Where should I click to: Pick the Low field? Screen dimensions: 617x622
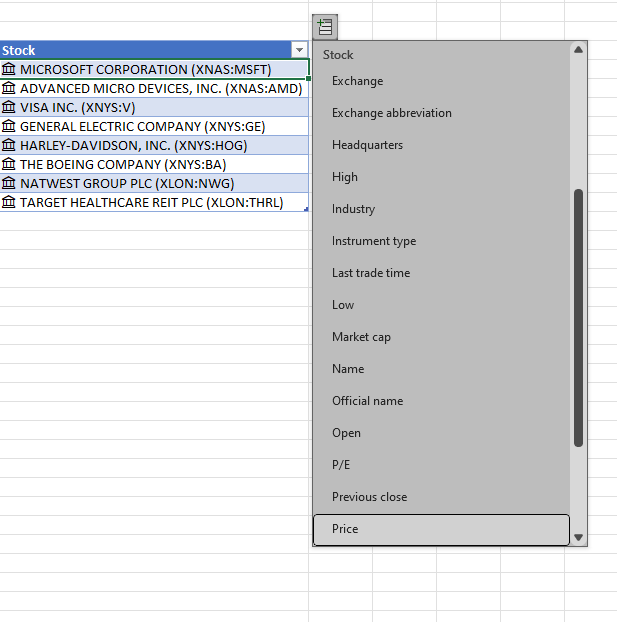pyautogui.click(x=441, y=305)
